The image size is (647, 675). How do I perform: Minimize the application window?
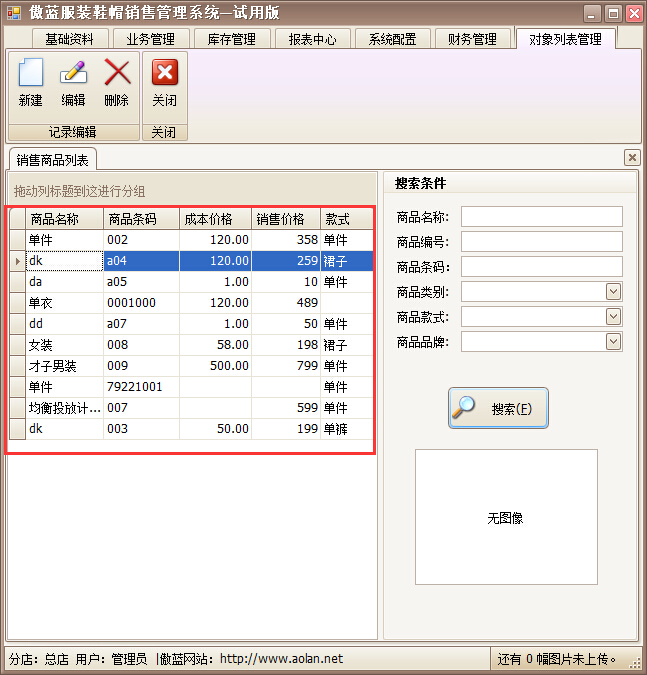click(592, 14)
